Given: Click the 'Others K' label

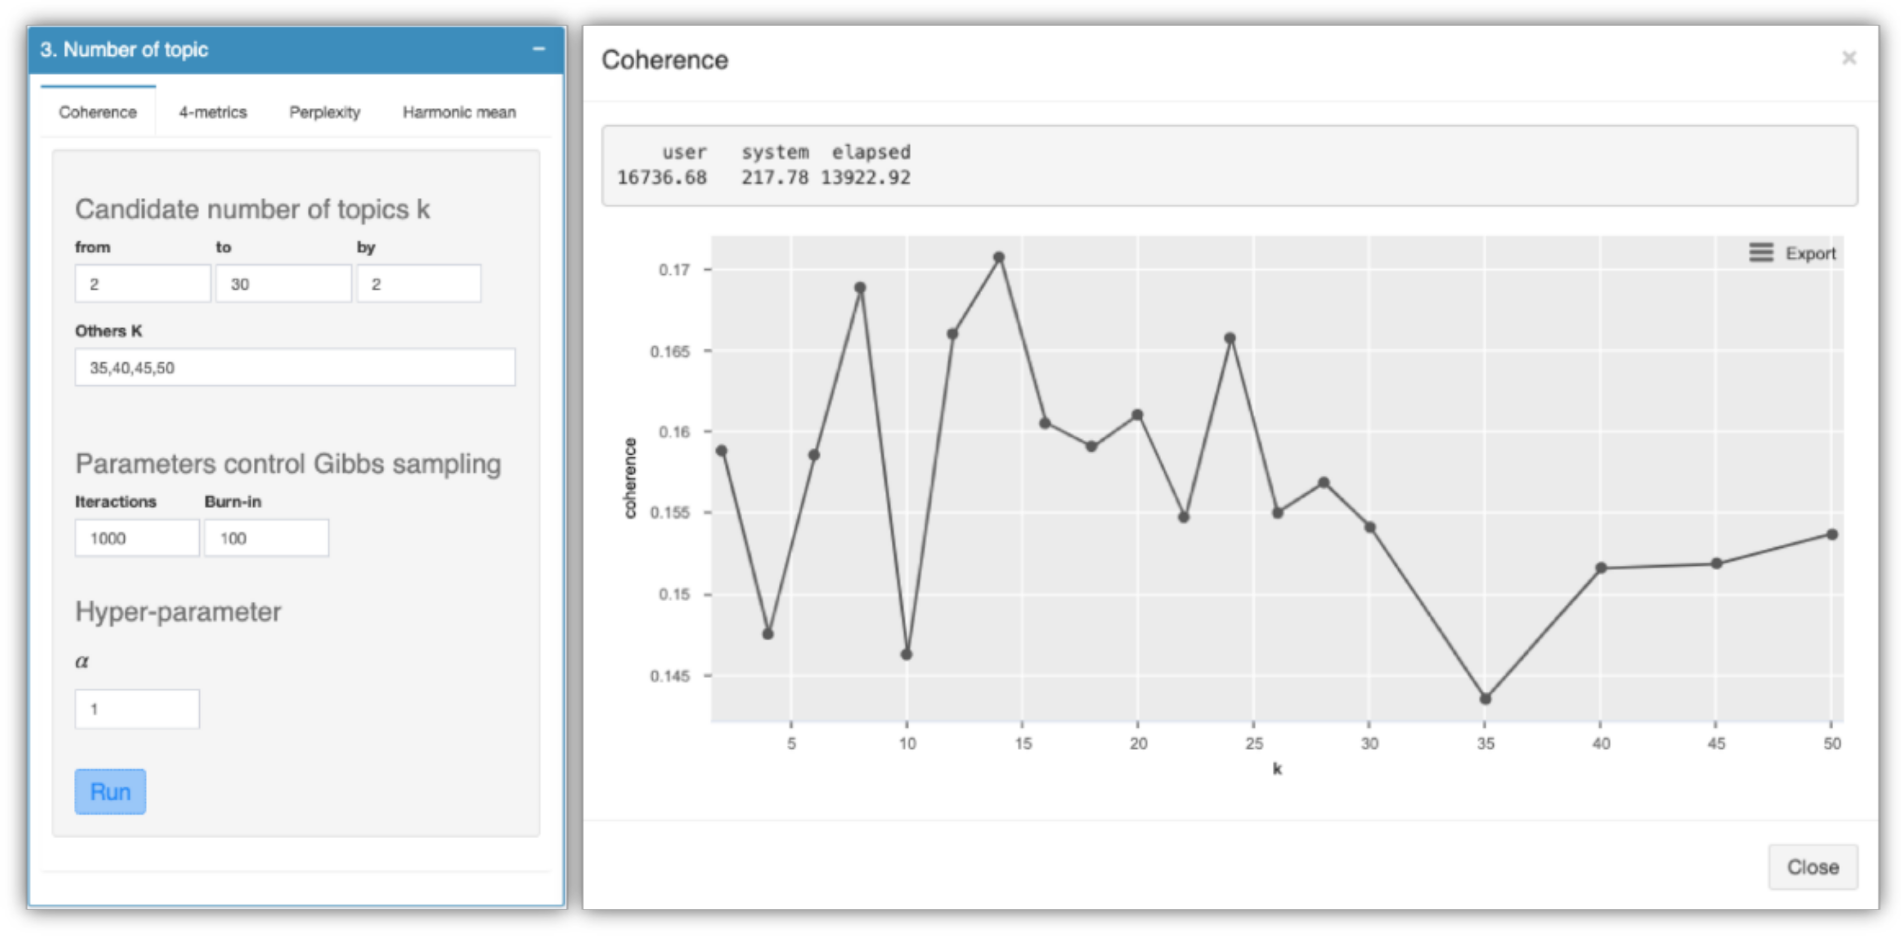Looking at the screenshot, I should click(109, 331).
